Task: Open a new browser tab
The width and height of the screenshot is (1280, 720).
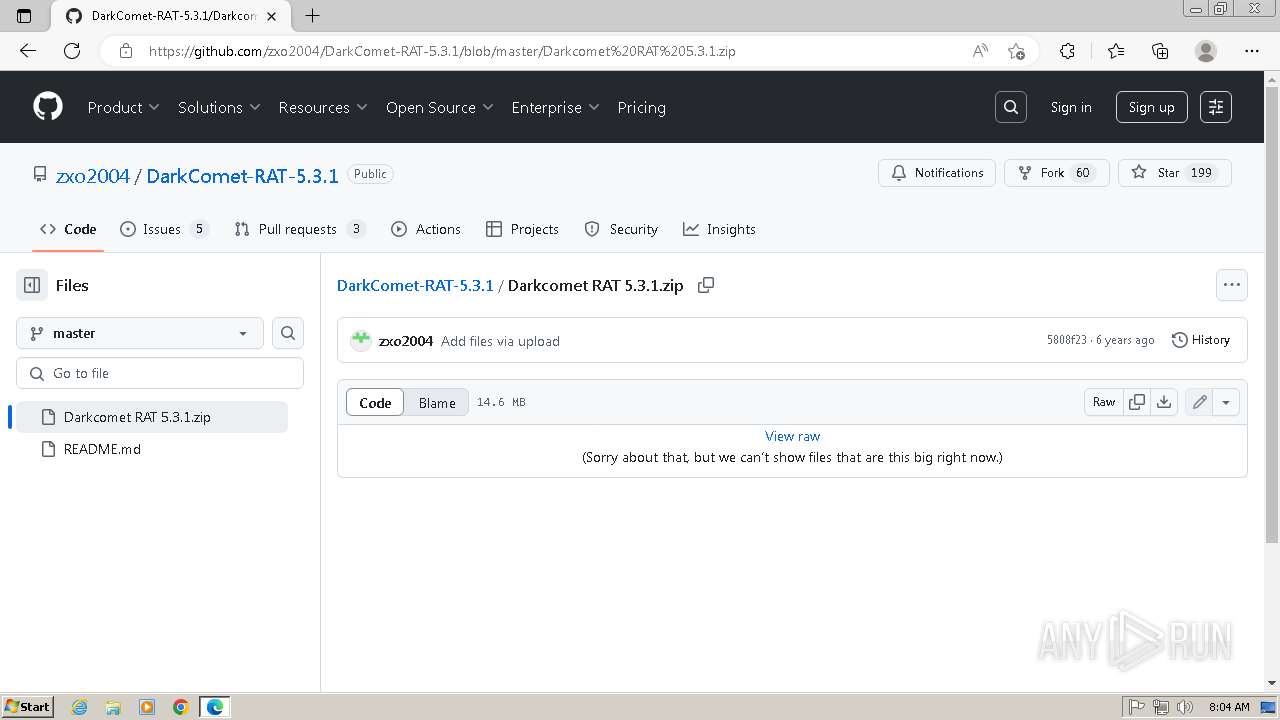Action: [312, 15]
